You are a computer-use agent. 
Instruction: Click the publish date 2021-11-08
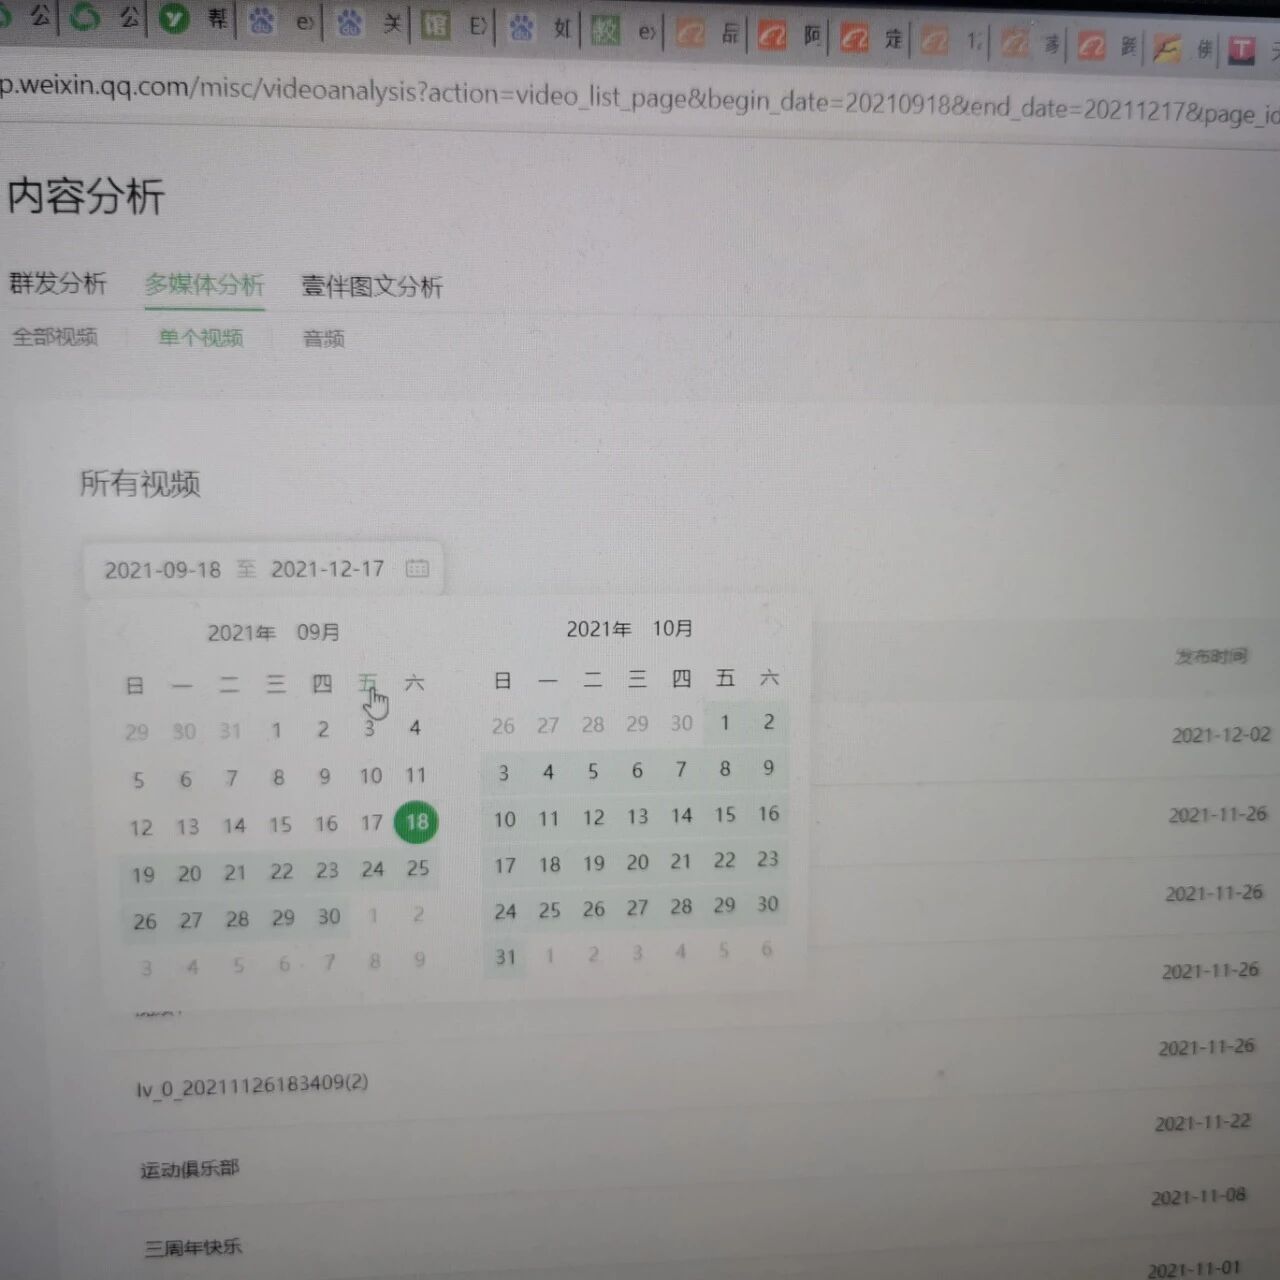(1199, 1197)
